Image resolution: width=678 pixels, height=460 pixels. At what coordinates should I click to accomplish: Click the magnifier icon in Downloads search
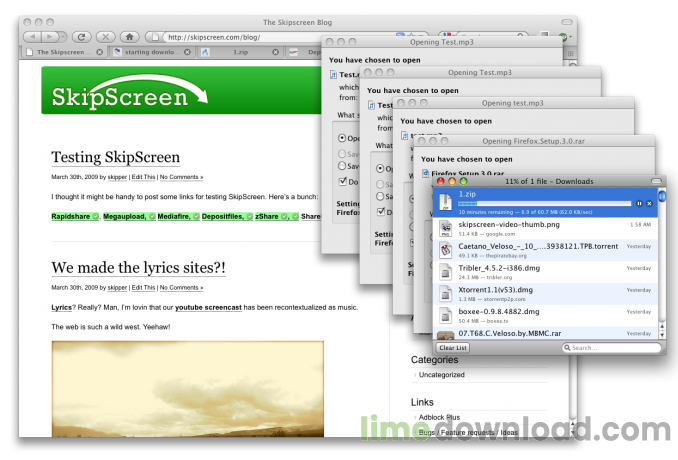click(x=567, y=348)
